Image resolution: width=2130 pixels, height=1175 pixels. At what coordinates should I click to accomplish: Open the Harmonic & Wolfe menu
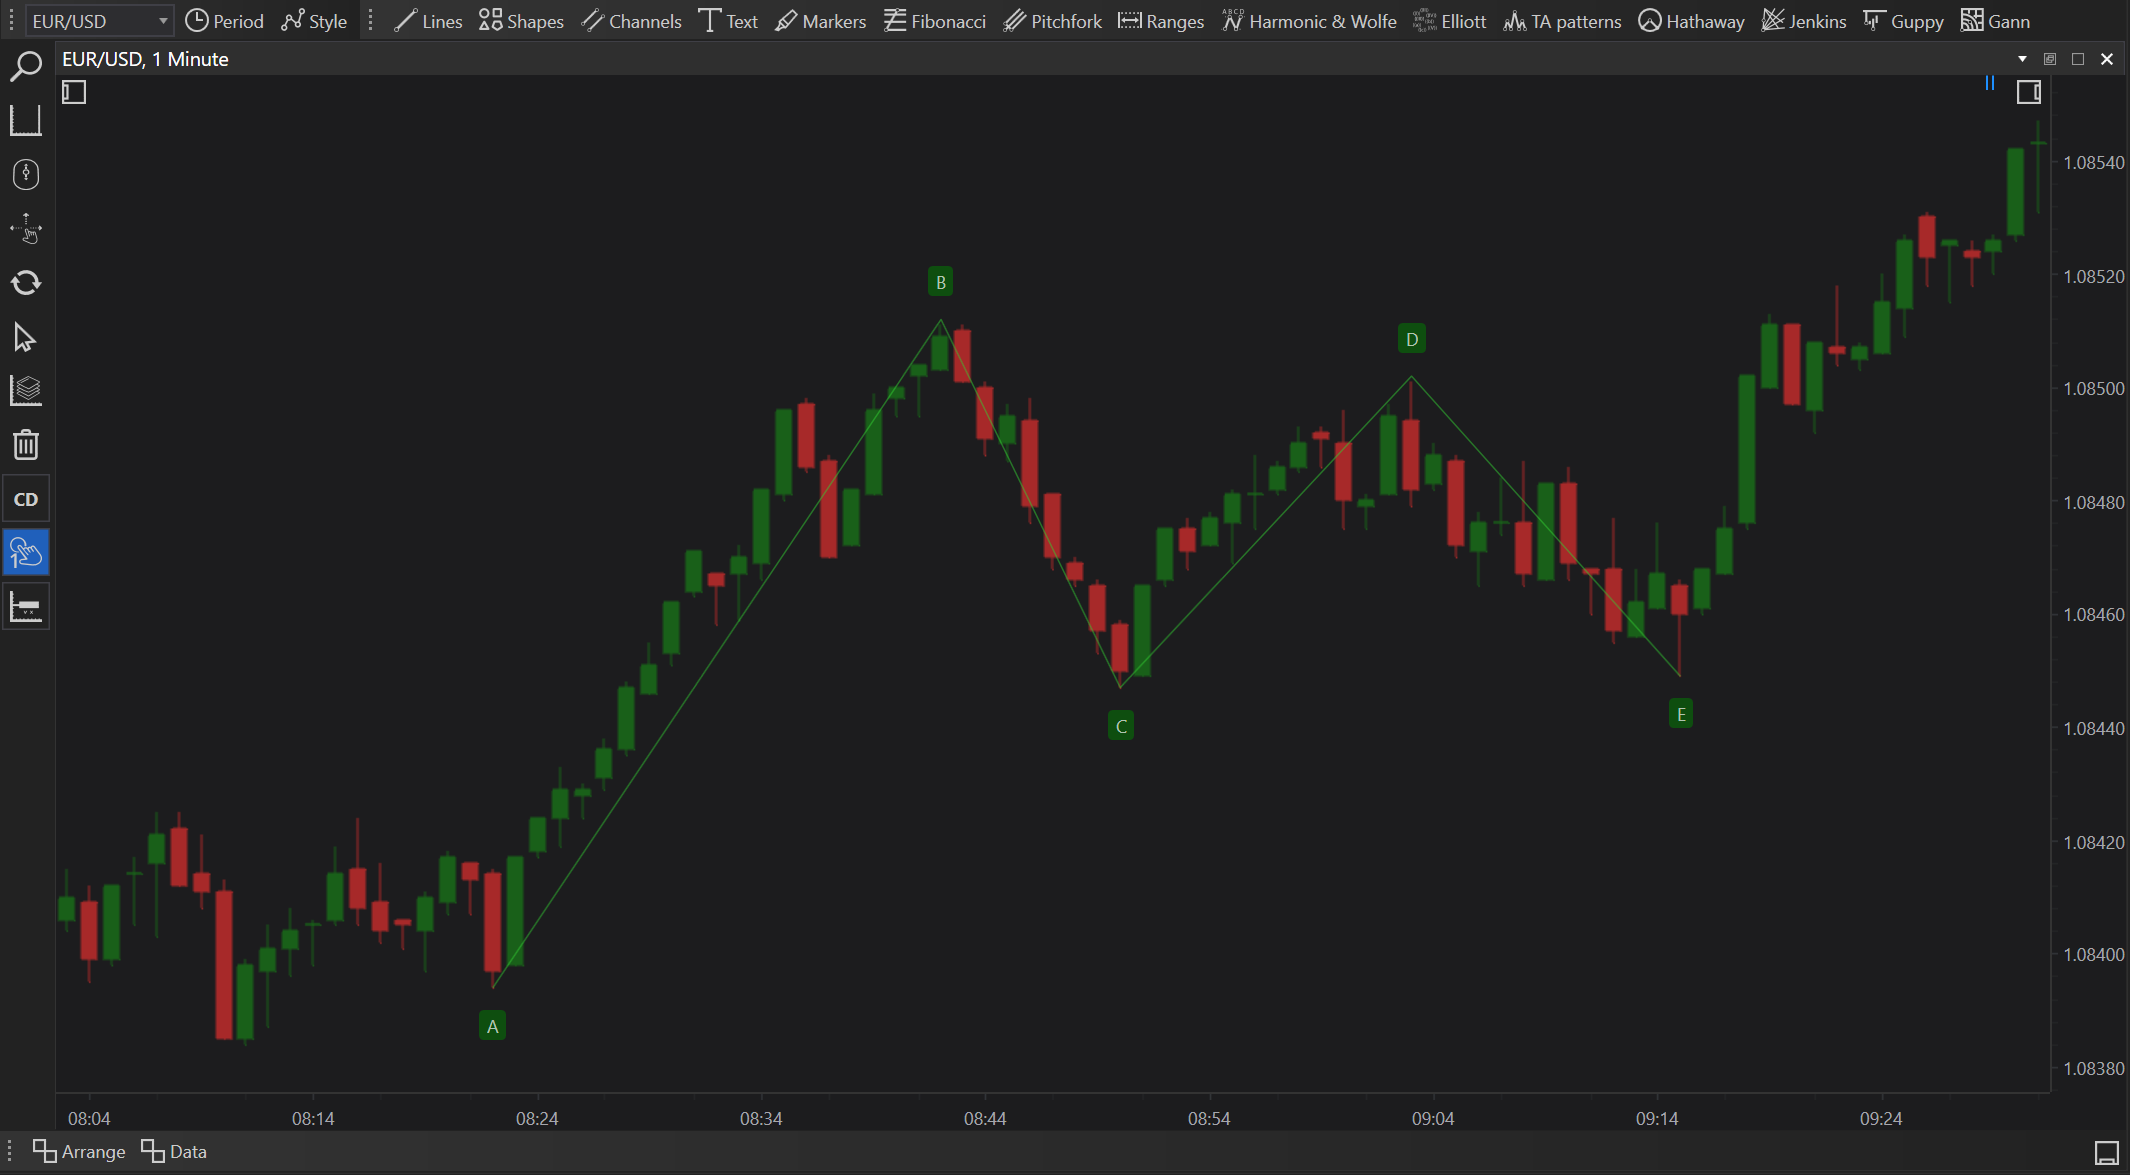(x=1308, y=21)
